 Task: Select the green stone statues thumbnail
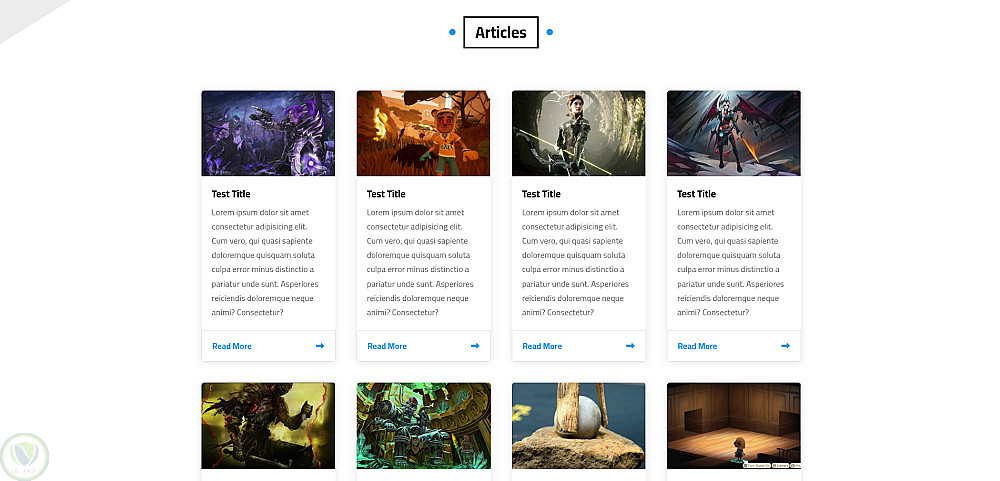pyautogui.click(x=423, y=426)
